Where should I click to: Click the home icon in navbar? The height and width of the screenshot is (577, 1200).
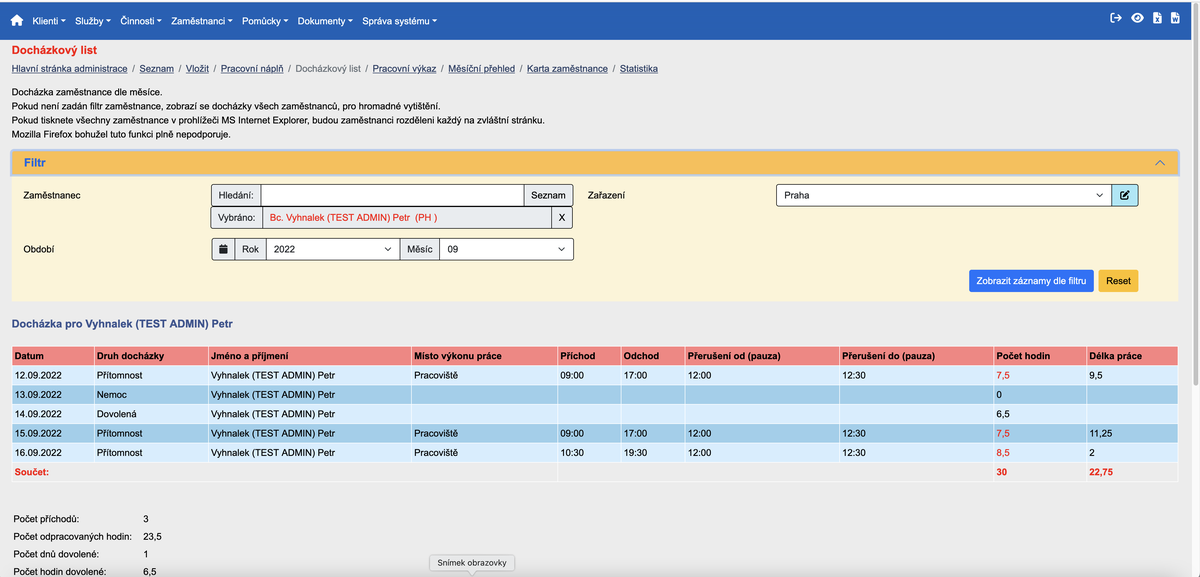16,20
